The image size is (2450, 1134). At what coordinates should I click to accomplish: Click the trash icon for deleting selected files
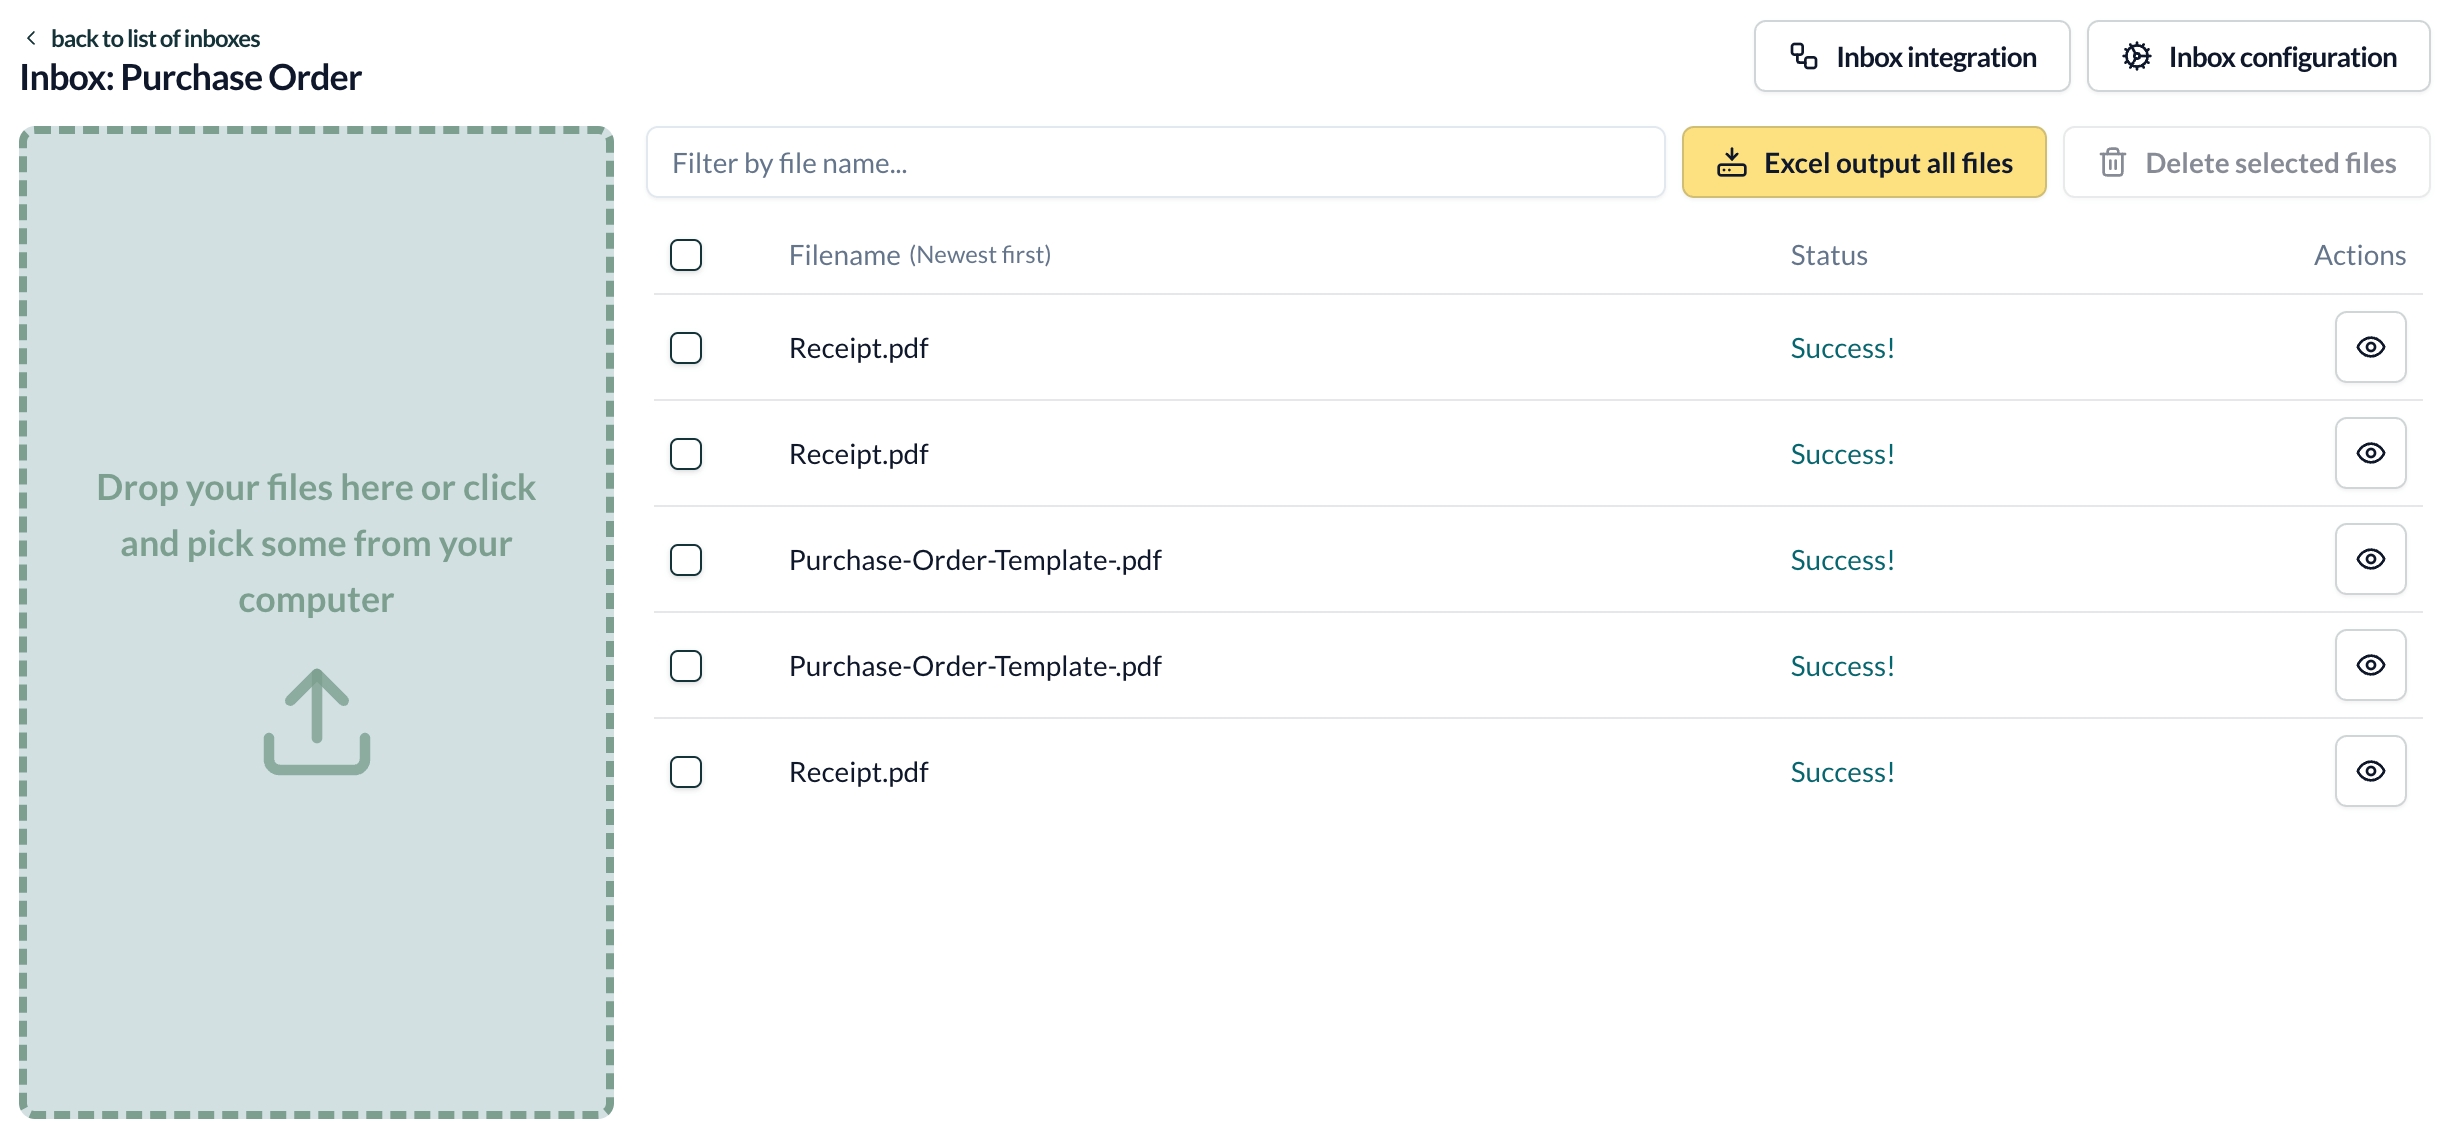[2112, 162]
